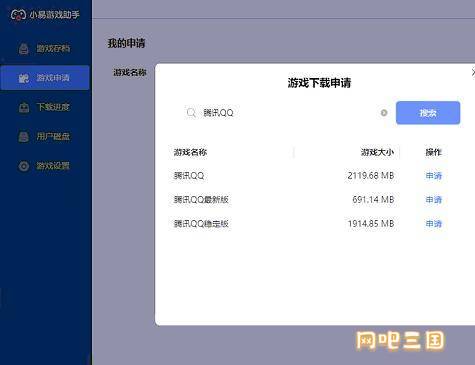The width and height of the screenshot is (475, 365).
Task: Click the blue 搜索 button
Action: (x=428, y=113)
